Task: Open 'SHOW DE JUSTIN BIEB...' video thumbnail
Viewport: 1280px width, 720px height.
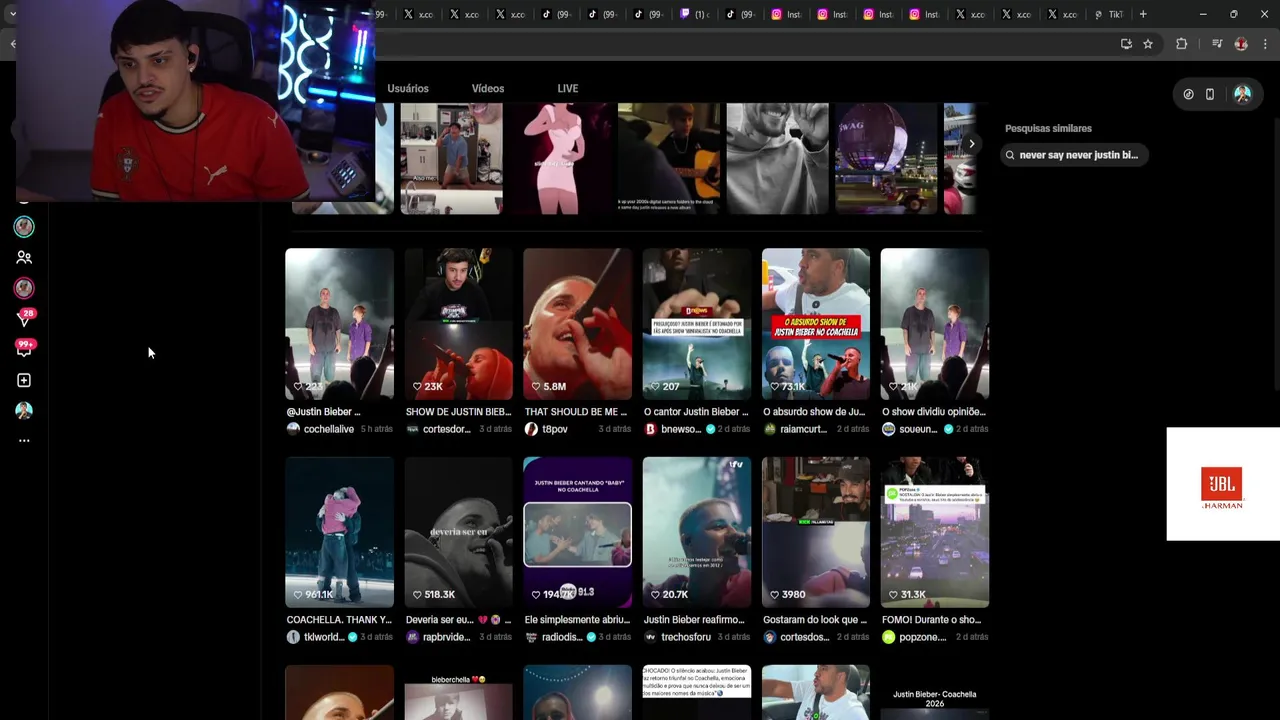Action: (x=458, y=324)
